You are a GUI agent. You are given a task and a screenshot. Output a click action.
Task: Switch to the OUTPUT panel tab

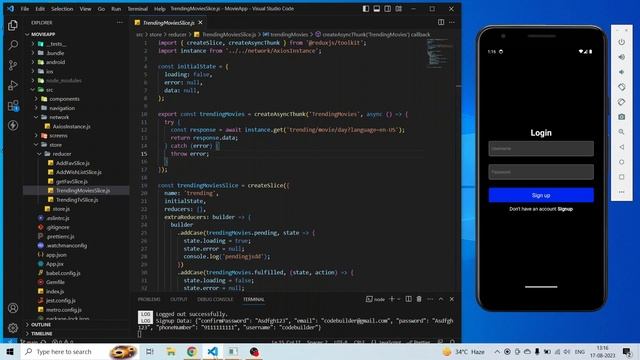179,299
